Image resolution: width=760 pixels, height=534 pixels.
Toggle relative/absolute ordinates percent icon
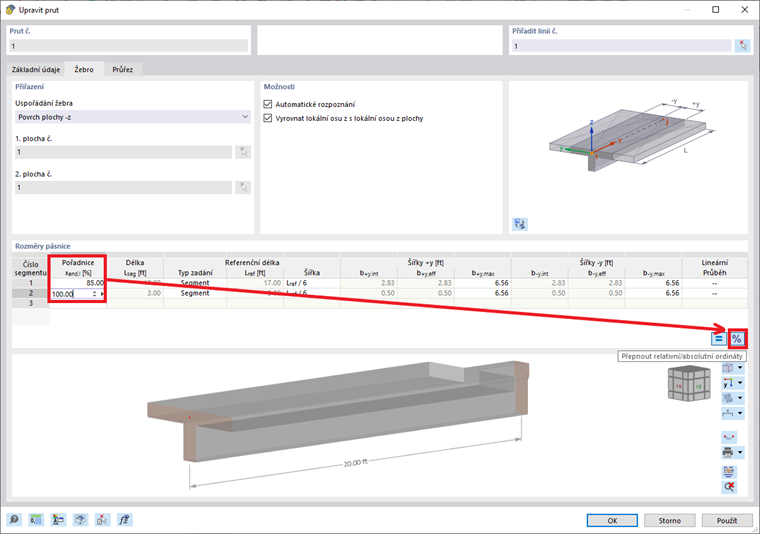click(x=737, y=339)
